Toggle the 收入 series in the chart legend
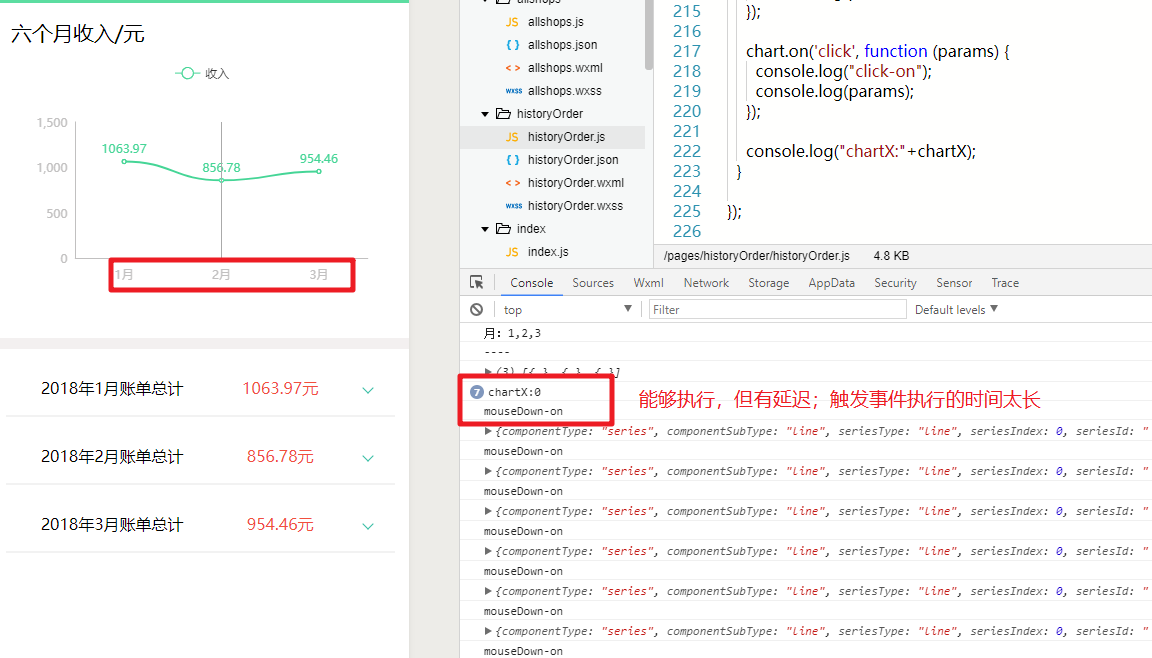This screenshot has height=658, width=1152. pyautogui.click(x=201, y=72)
